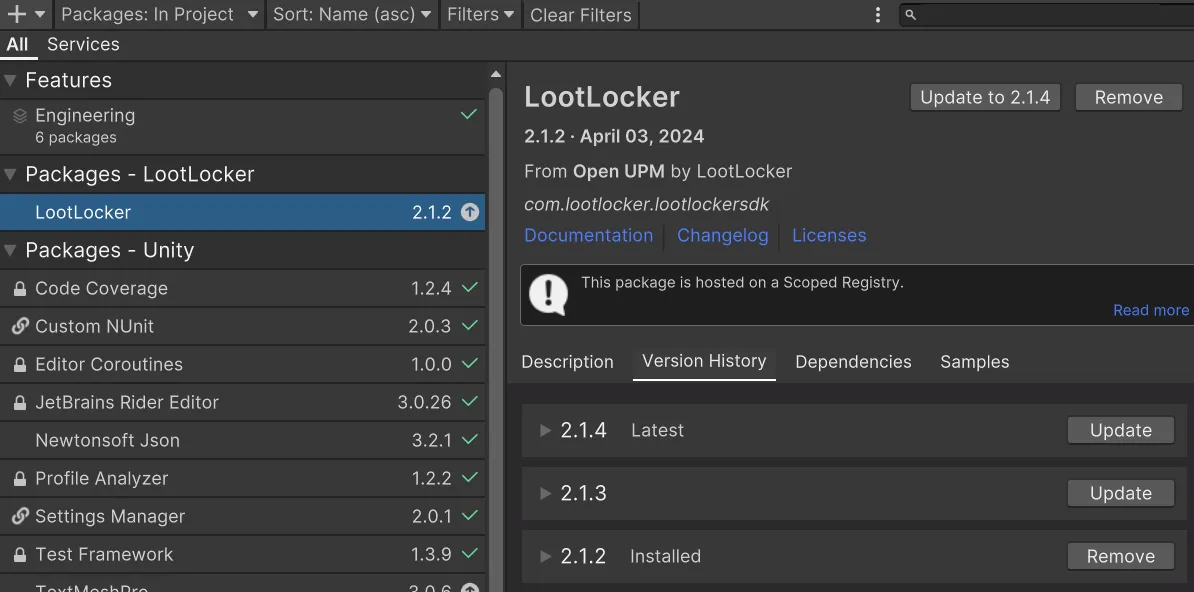1194x592 pixels.
Task: Click the lock icon beside Editor Coroutines
Action: pyautogui.click(x=20, y=364)
